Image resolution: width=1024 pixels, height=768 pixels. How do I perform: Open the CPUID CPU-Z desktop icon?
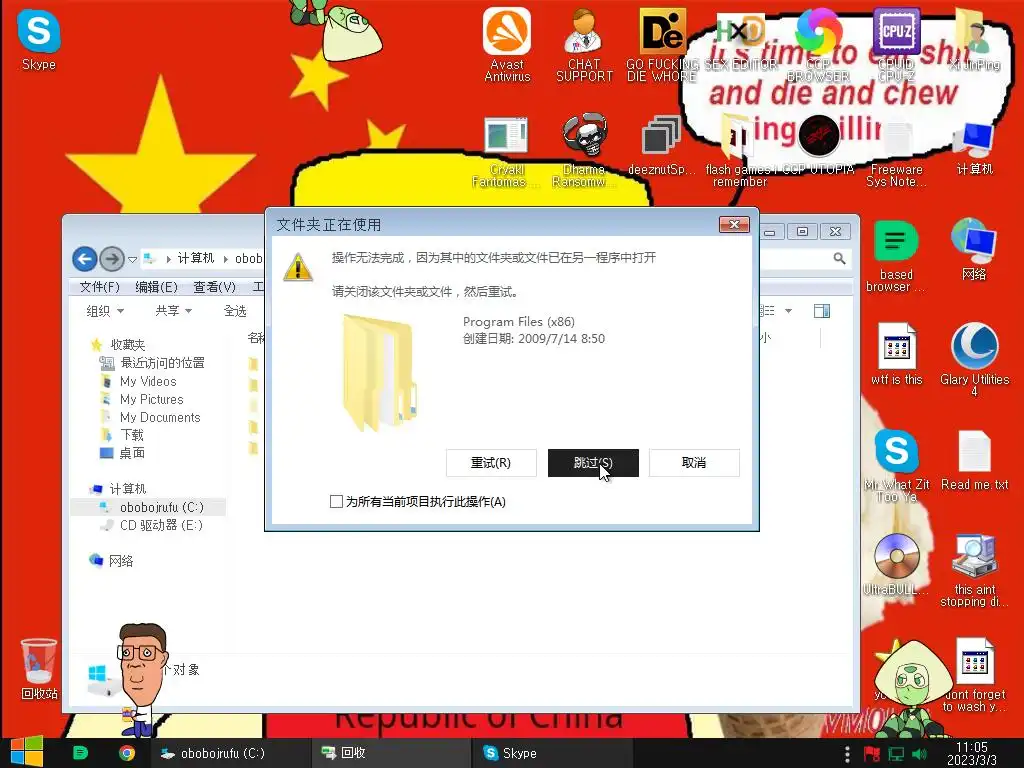tap(896, 44)
